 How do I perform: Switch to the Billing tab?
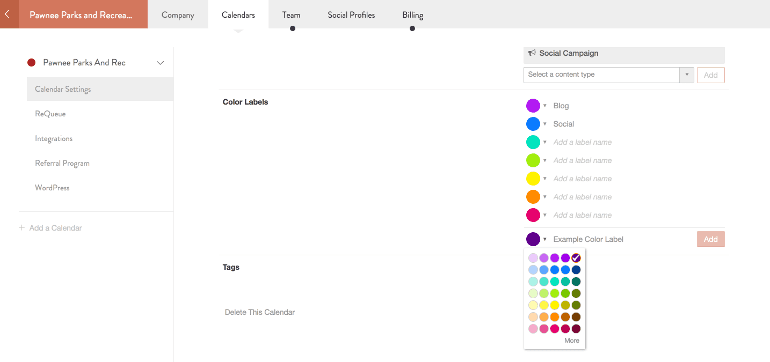click(412, 15)
